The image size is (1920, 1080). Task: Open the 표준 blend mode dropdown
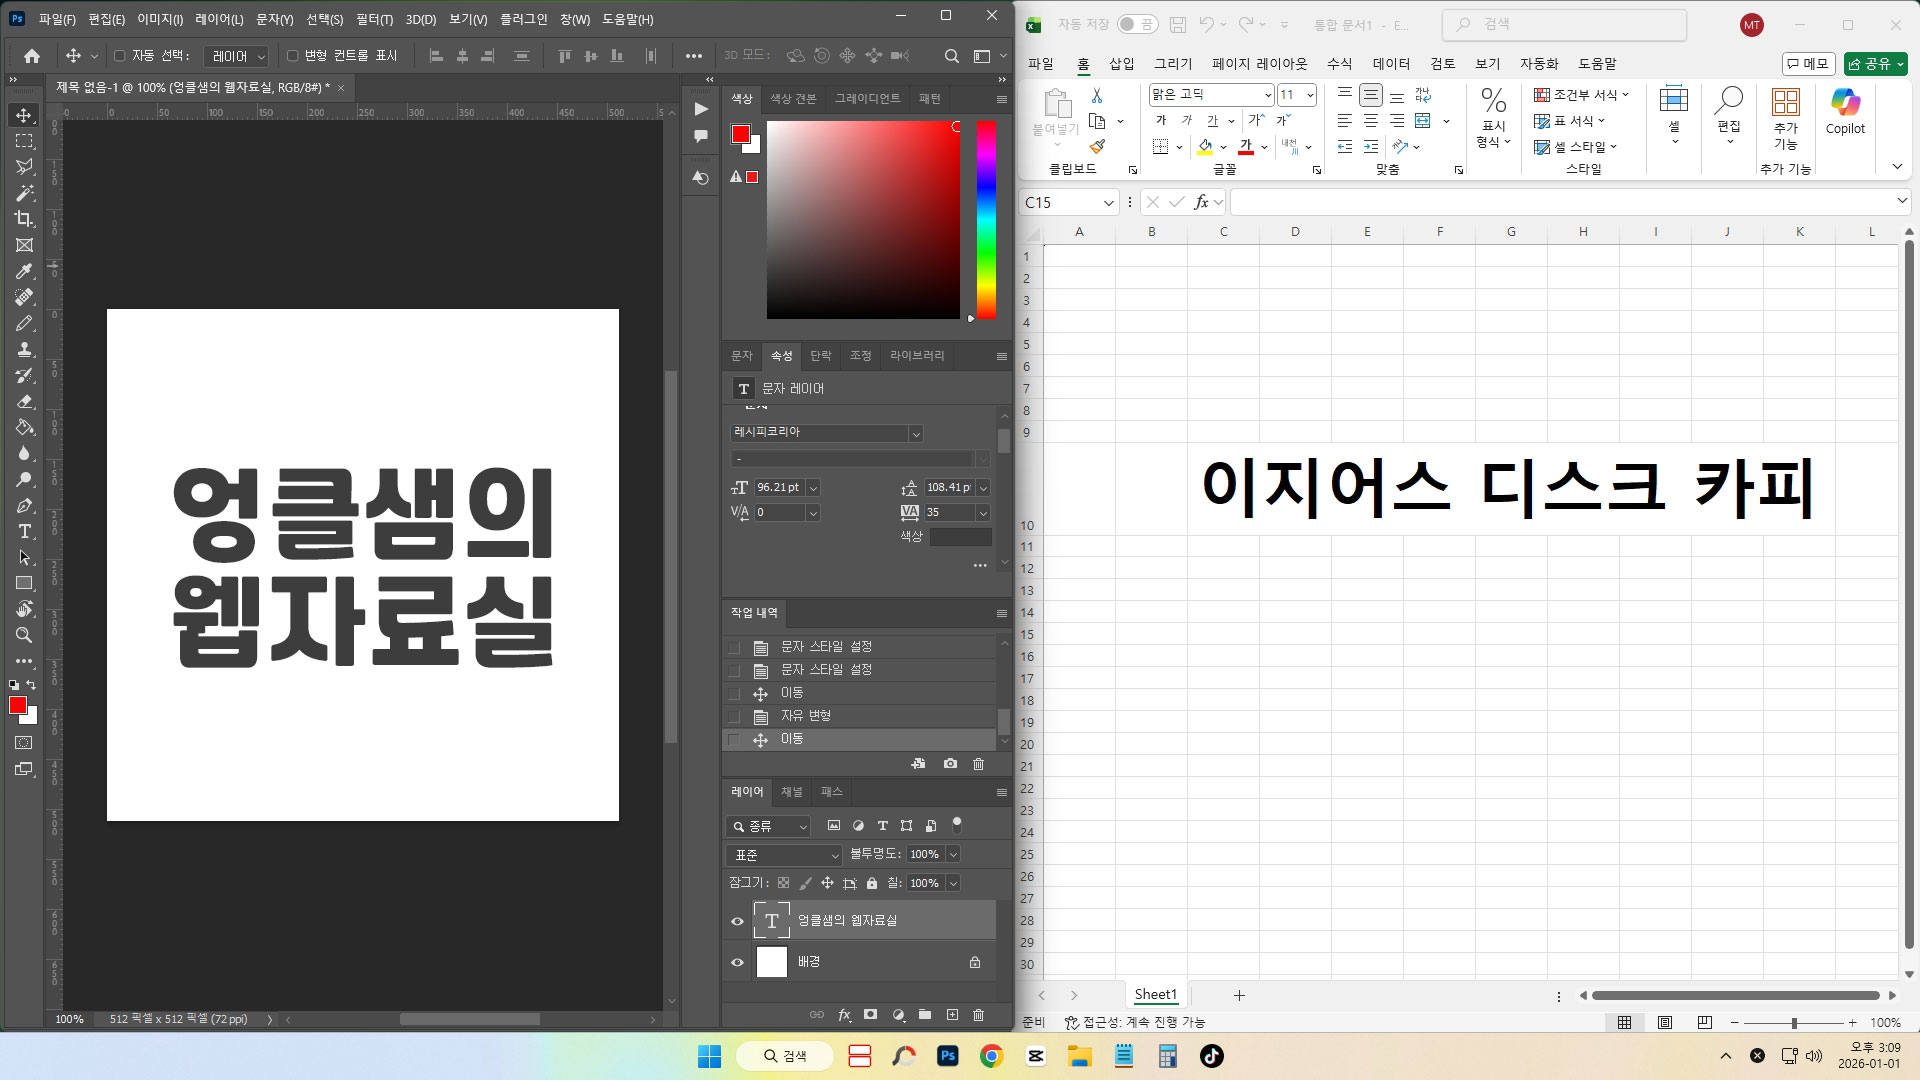[x=783, y=855]
